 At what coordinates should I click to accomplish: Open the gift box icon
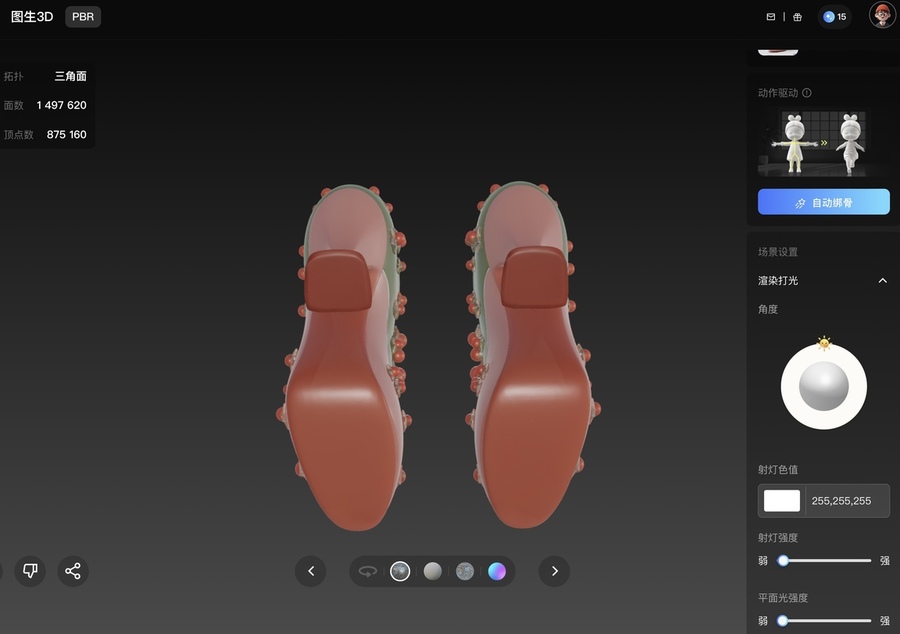point(797,17)
